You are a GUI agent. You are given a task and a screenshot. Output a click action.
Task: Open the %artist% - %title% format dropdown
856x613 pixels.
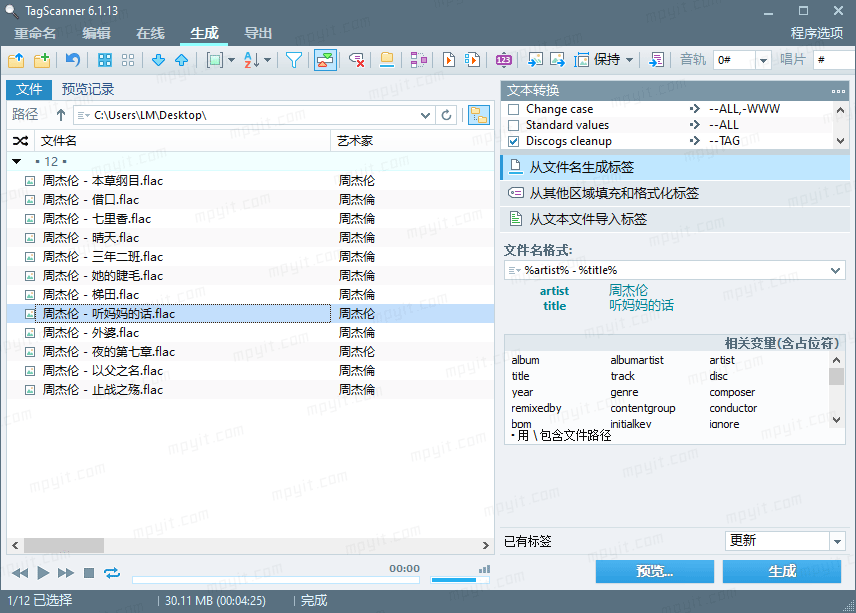(835, 270)
